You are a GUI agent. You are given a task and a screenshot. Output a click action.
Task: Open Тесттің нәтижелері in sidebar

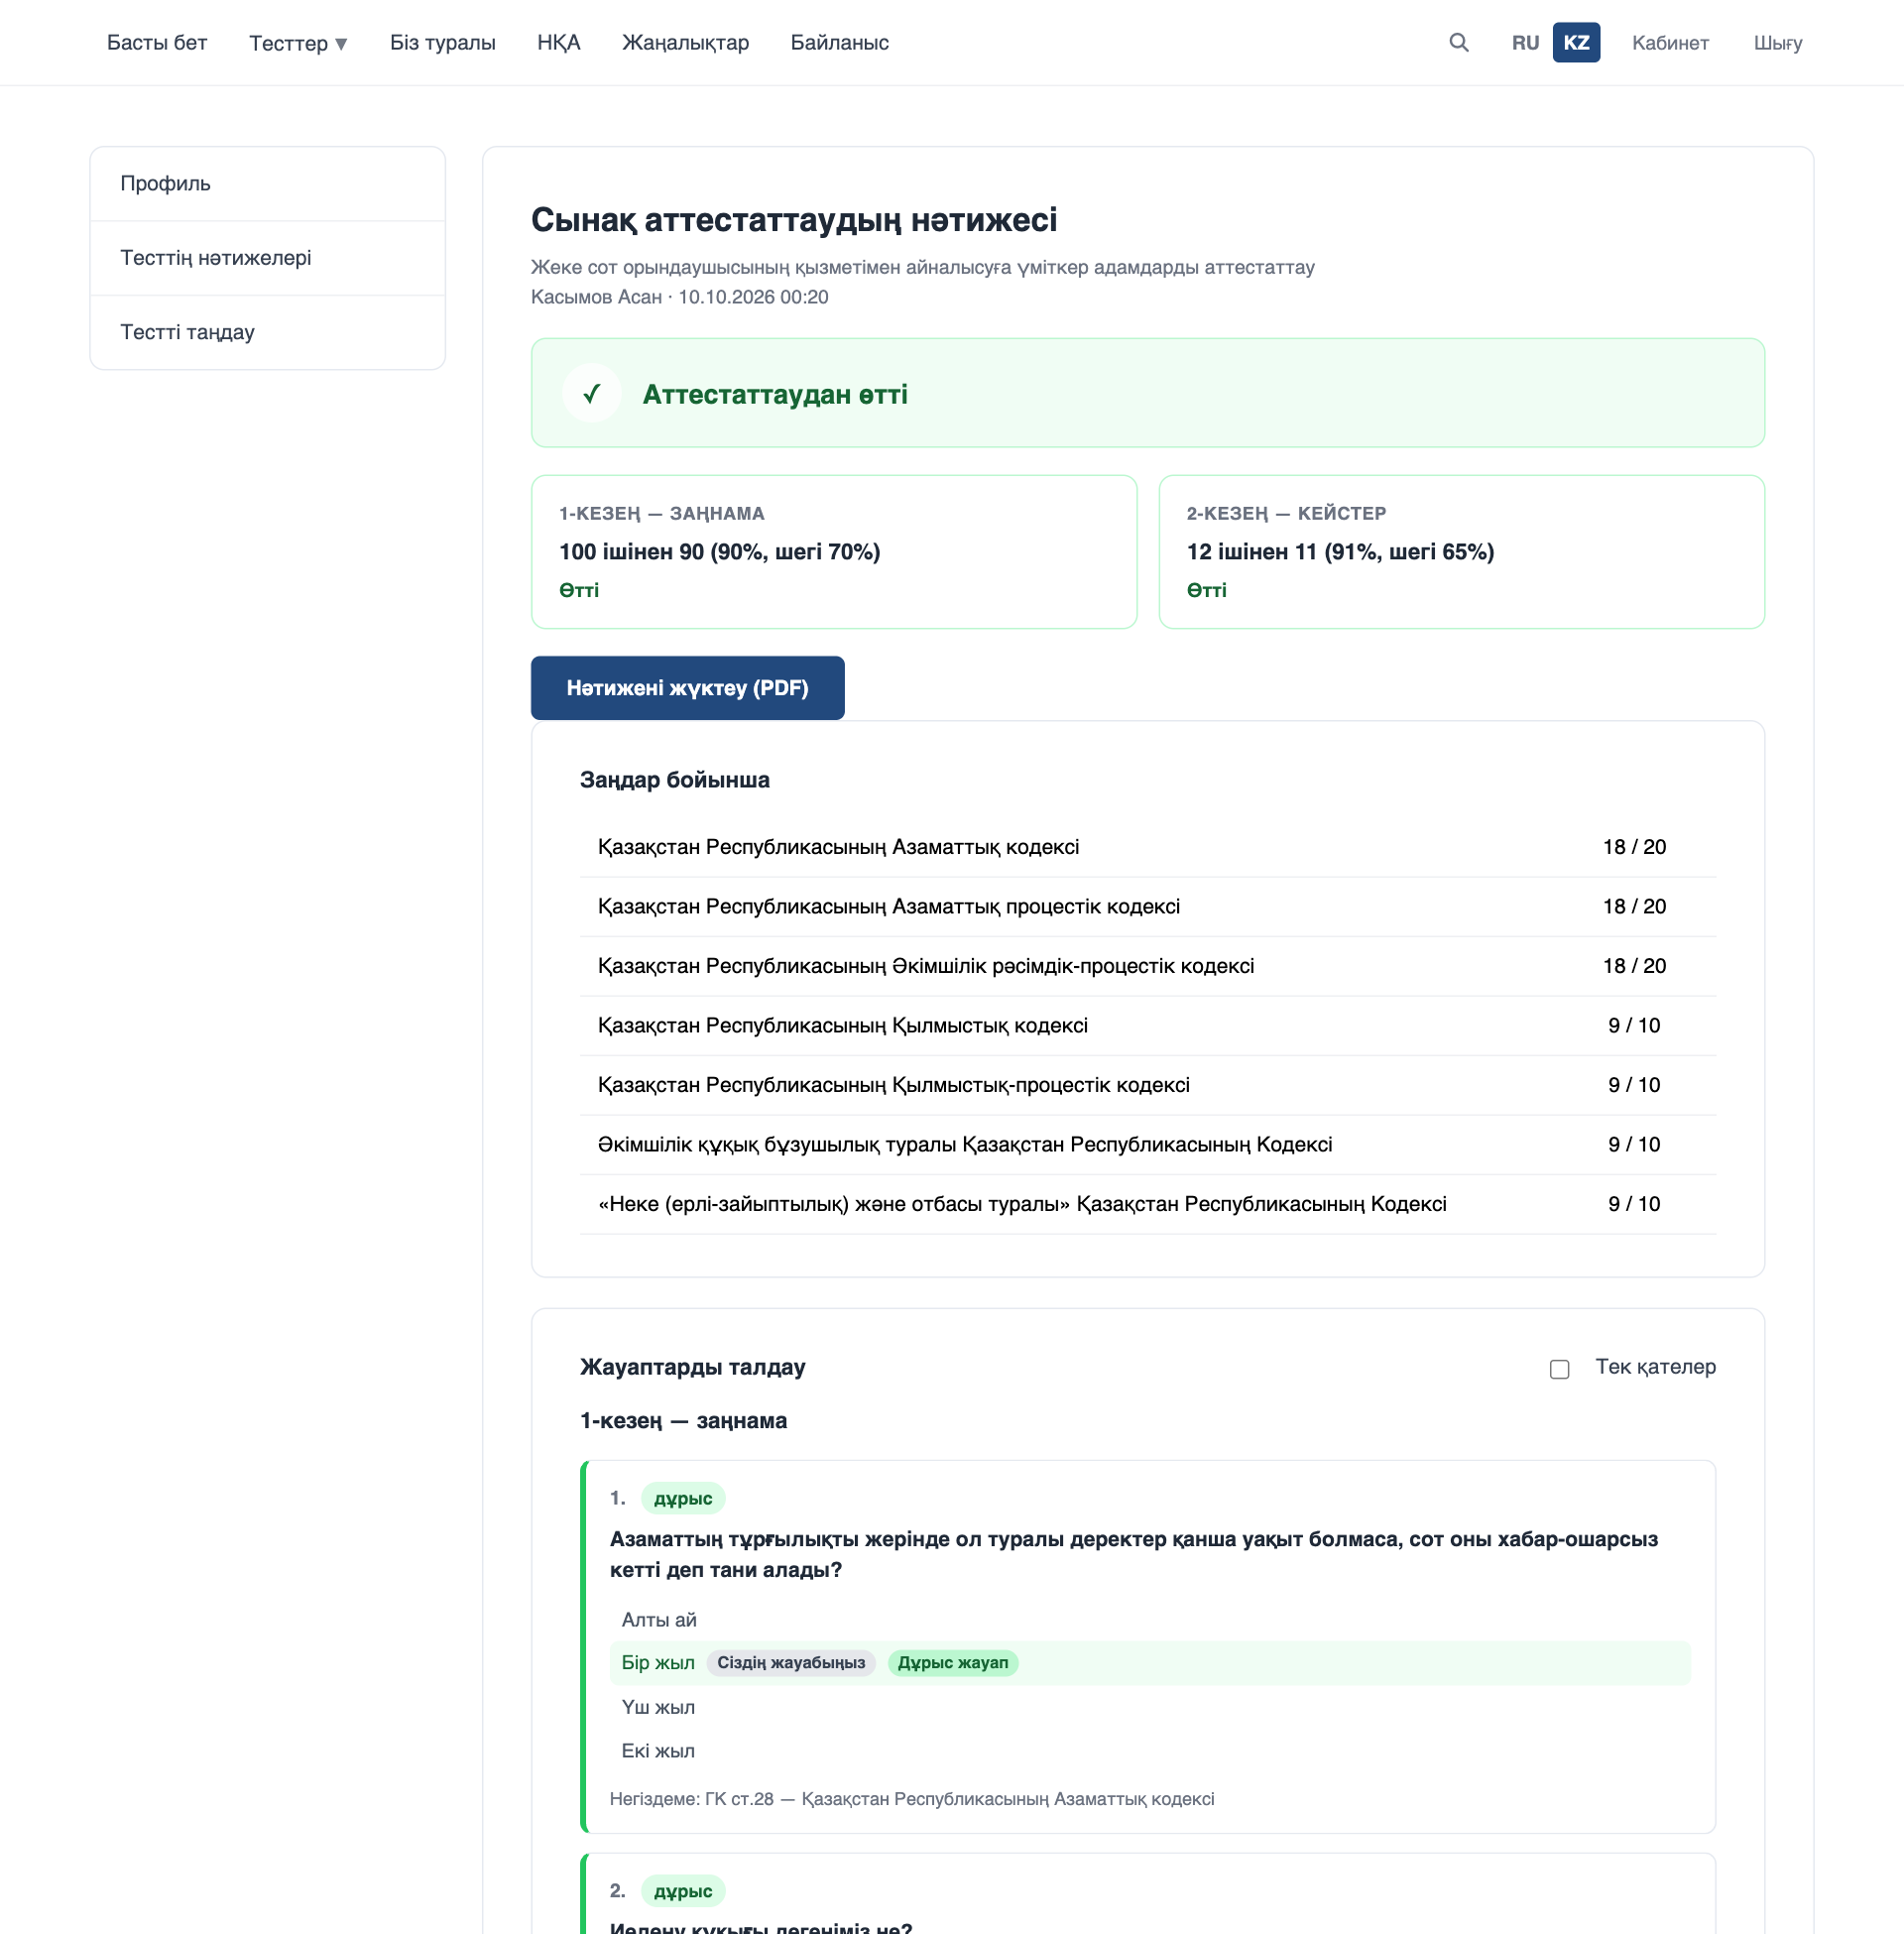[x=267, y=257]
